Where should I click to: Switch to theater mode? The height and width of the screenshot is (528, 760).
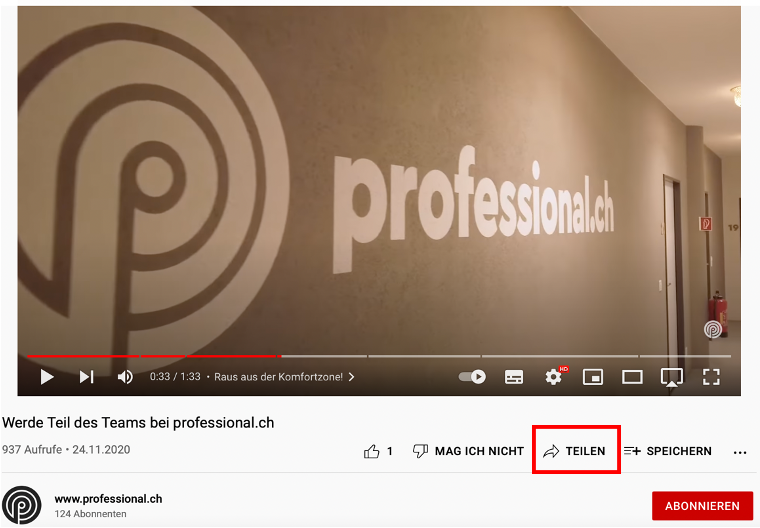tap(632, 377)
